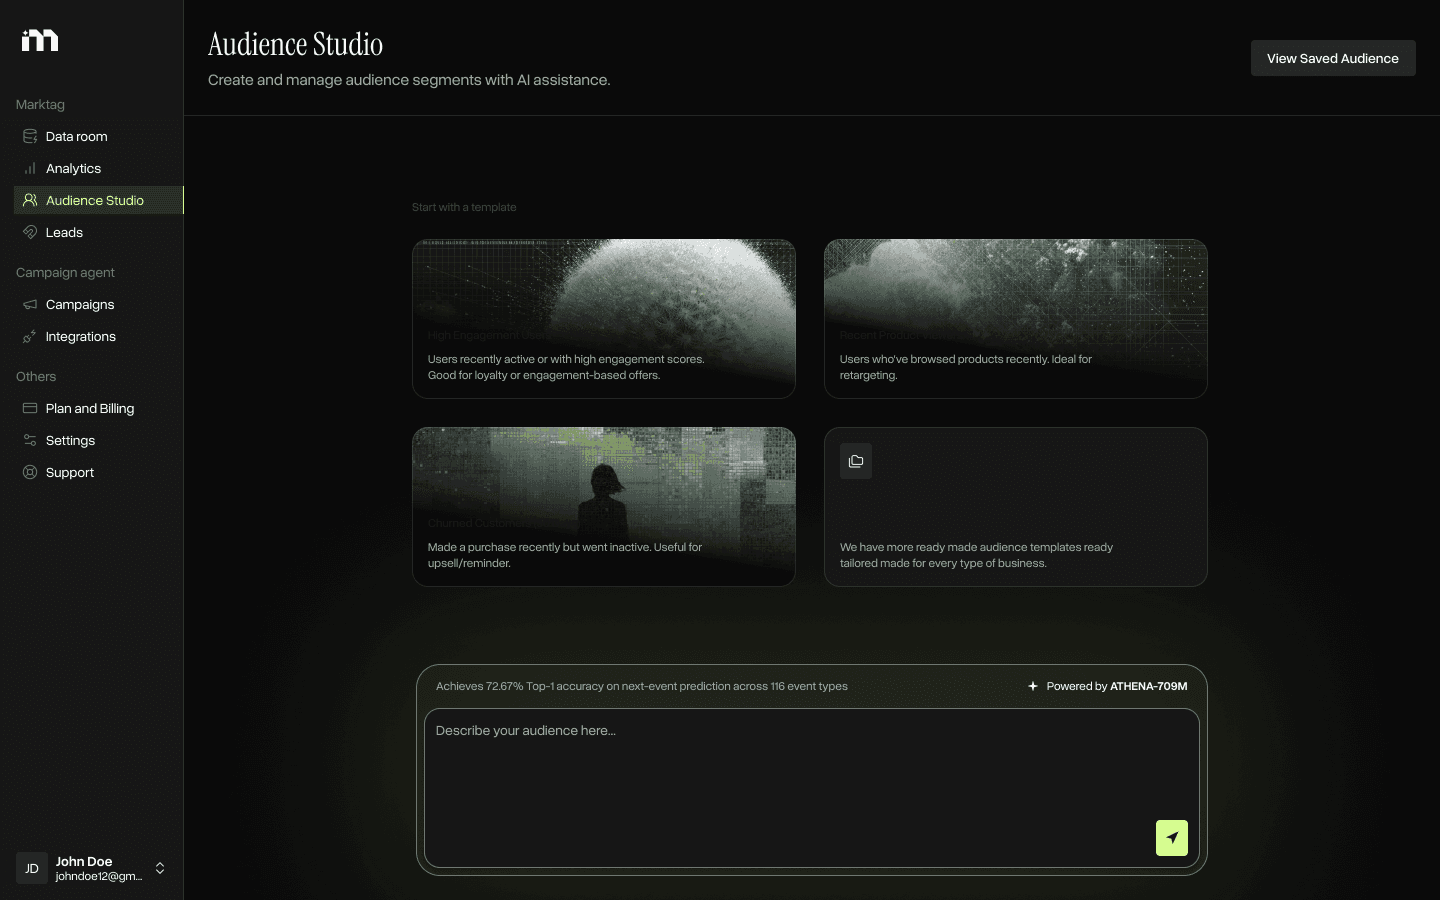Click the Campaigns megaphone icon
Screen dimensions: 1440x900
pyautogui.click(x=30, y=304)
